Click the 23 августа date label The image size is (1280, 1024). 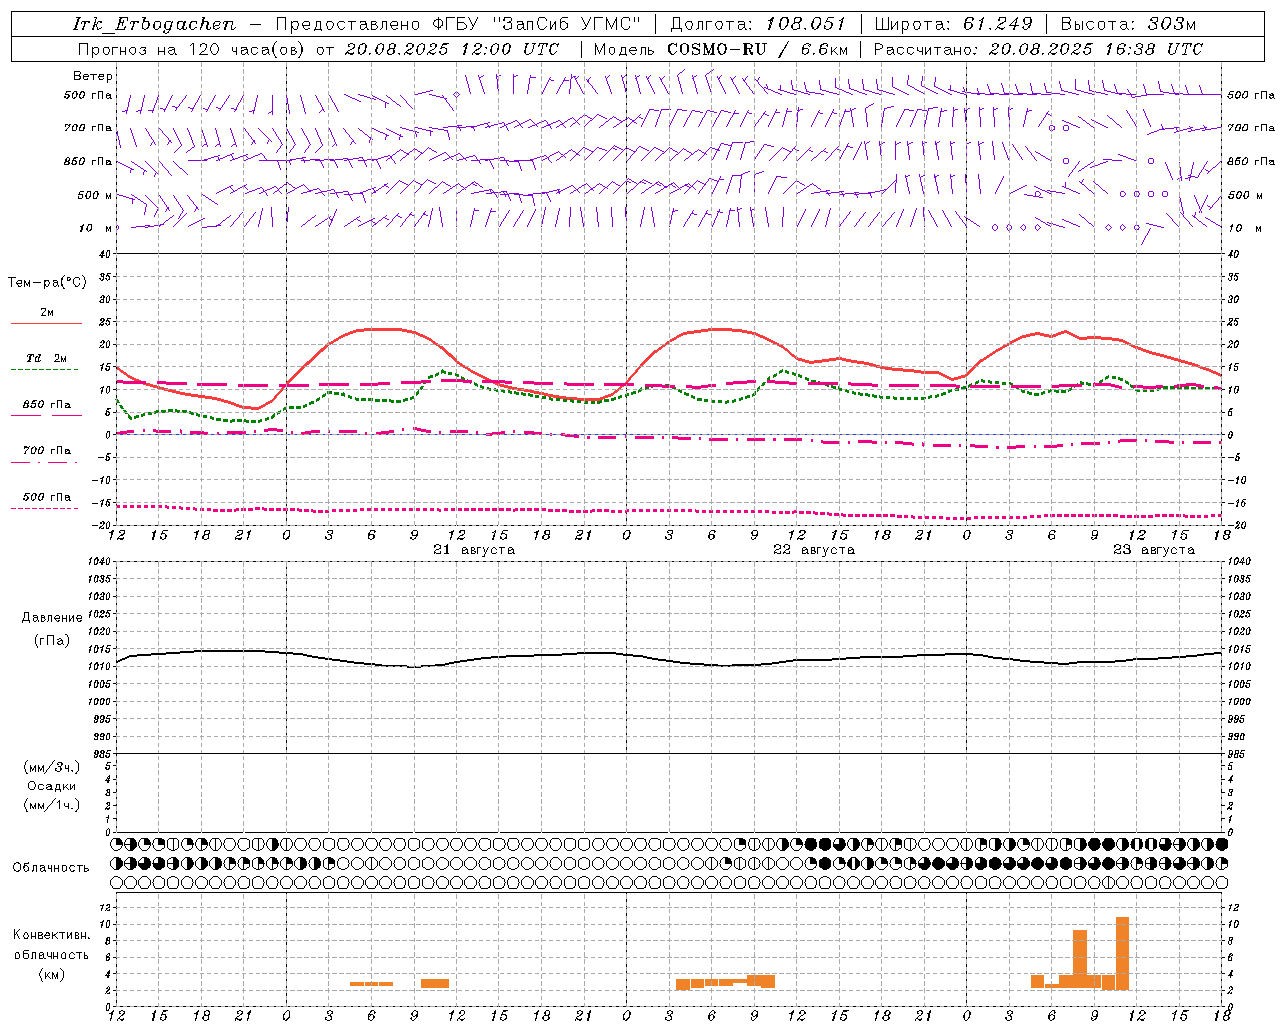[1154, 550]
